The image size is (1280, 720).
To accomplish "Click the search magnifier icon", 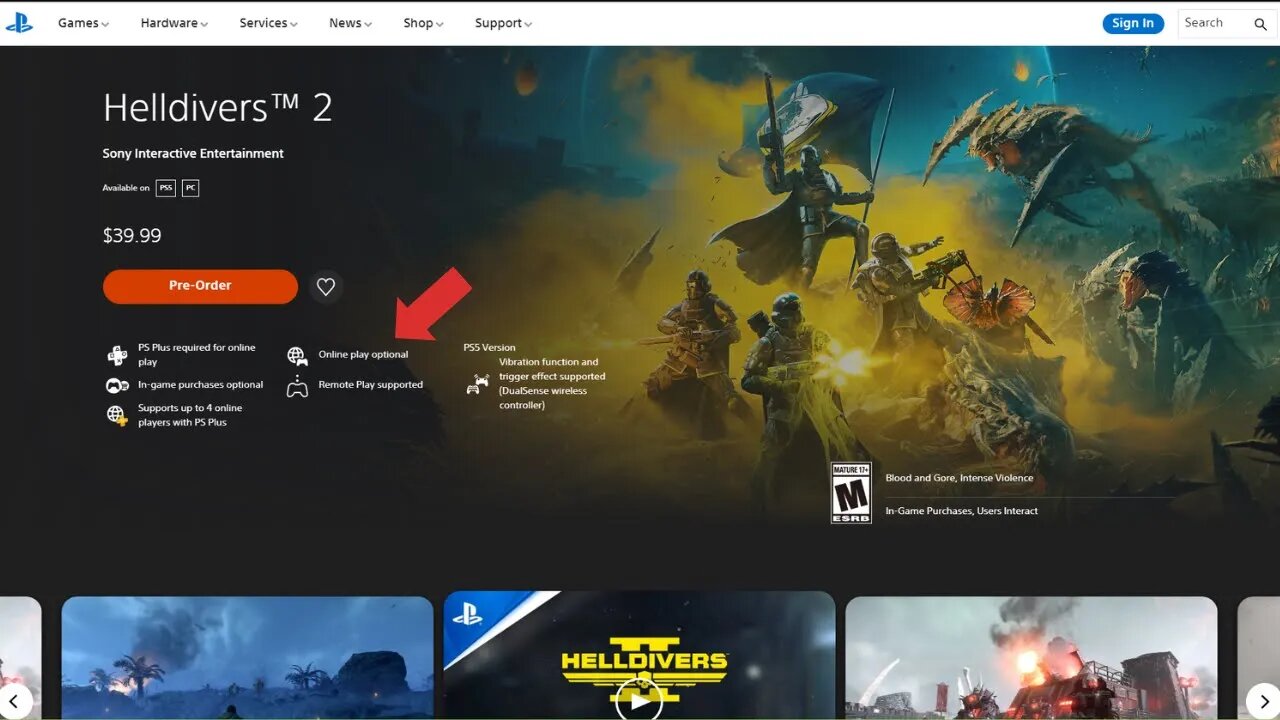I will [x=1261, y=23].
